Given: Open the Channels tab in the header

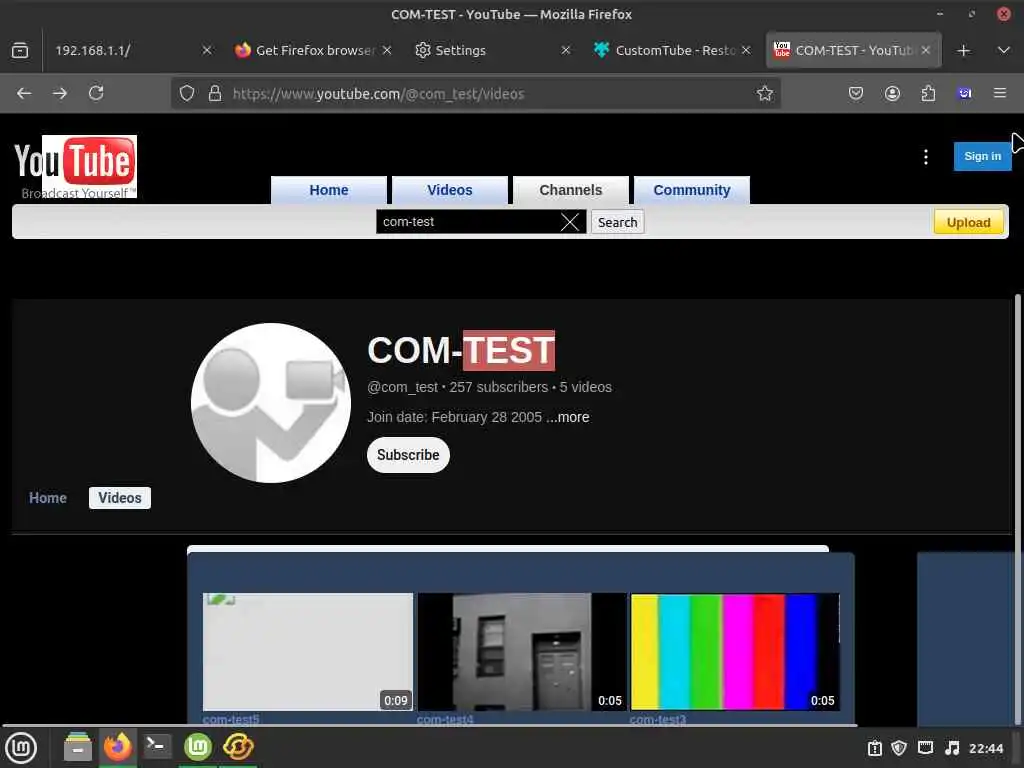Looking at the screenshot, I should [x=571, y=190].
